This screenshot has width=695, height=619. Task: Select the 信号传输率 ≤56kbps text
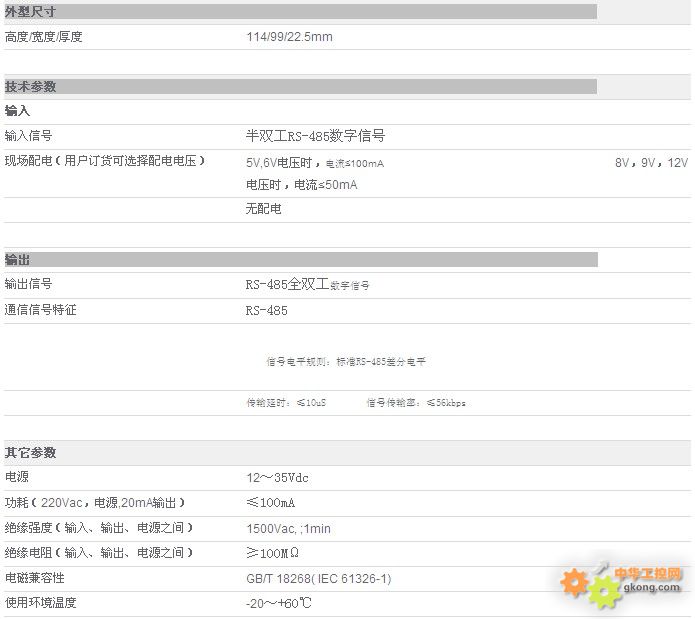pyautogui.click(x=415, y=403)
